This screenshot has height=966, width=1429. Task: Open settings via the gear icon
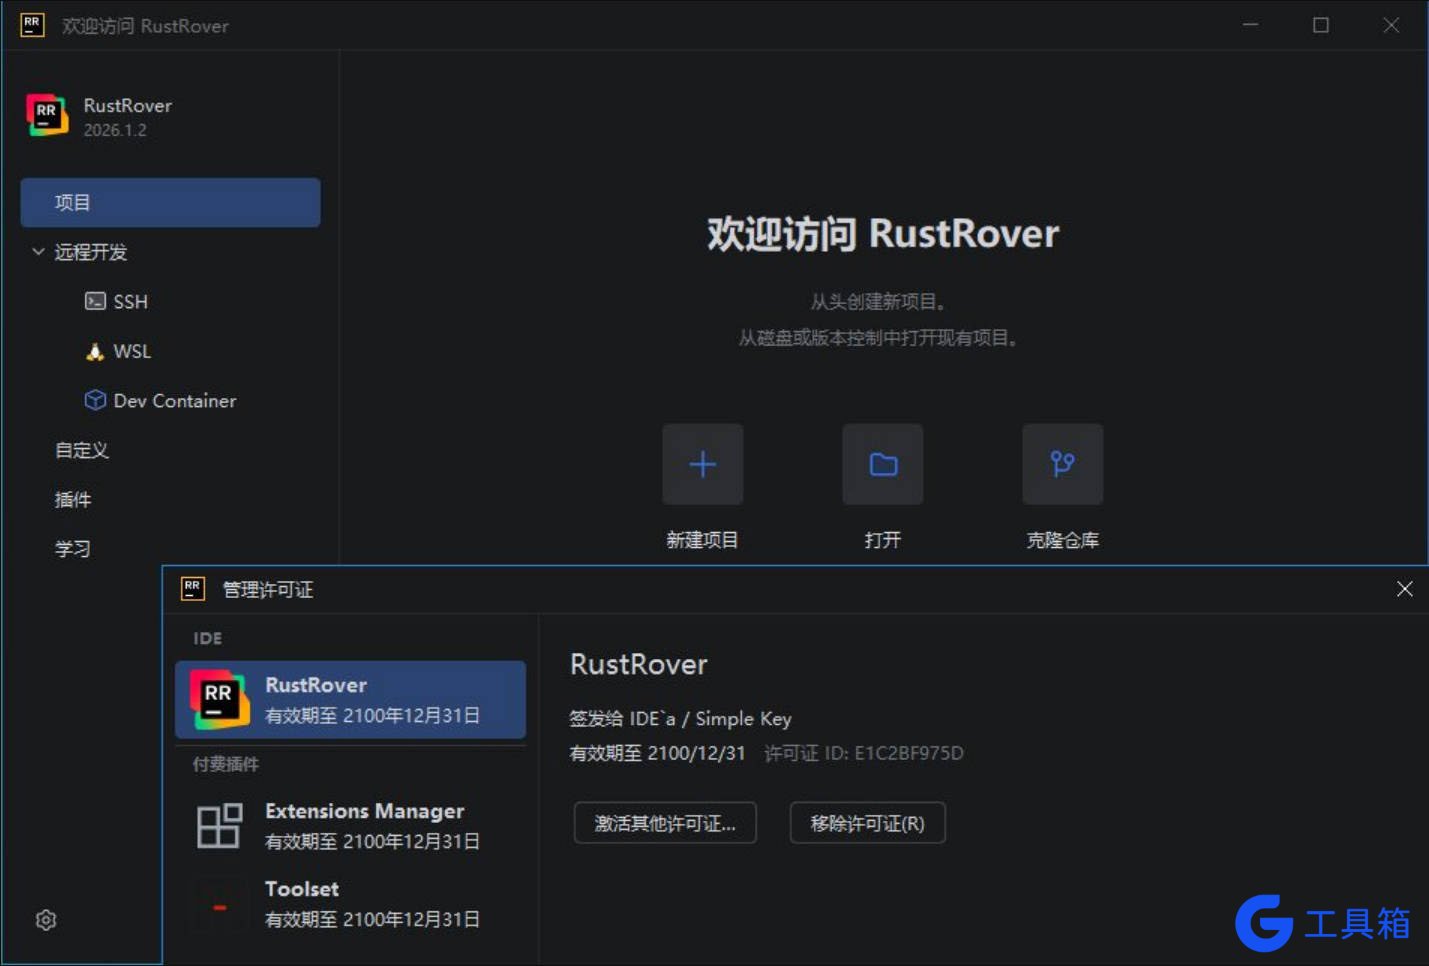coord(46,920)
